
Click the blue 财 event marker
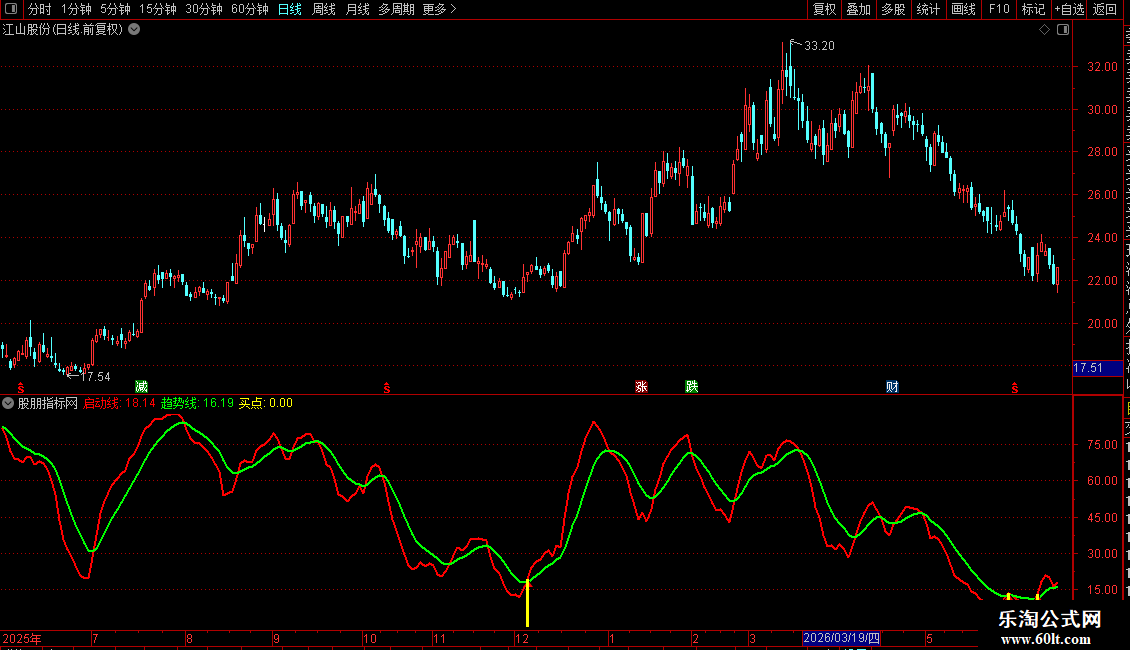pyautogui.click(x=892, y=387)
